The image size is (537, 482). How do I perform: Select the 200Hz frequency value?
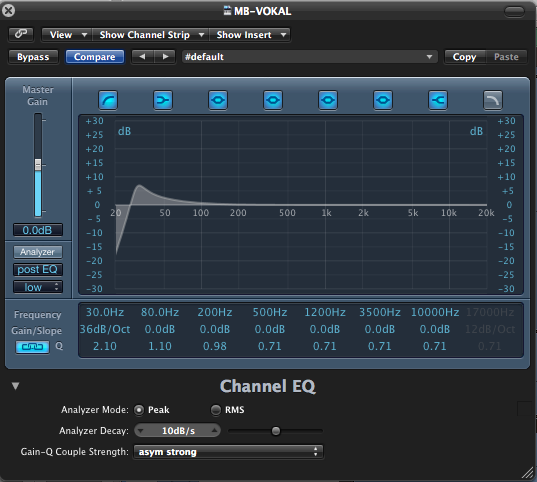[x=215, y=312]
